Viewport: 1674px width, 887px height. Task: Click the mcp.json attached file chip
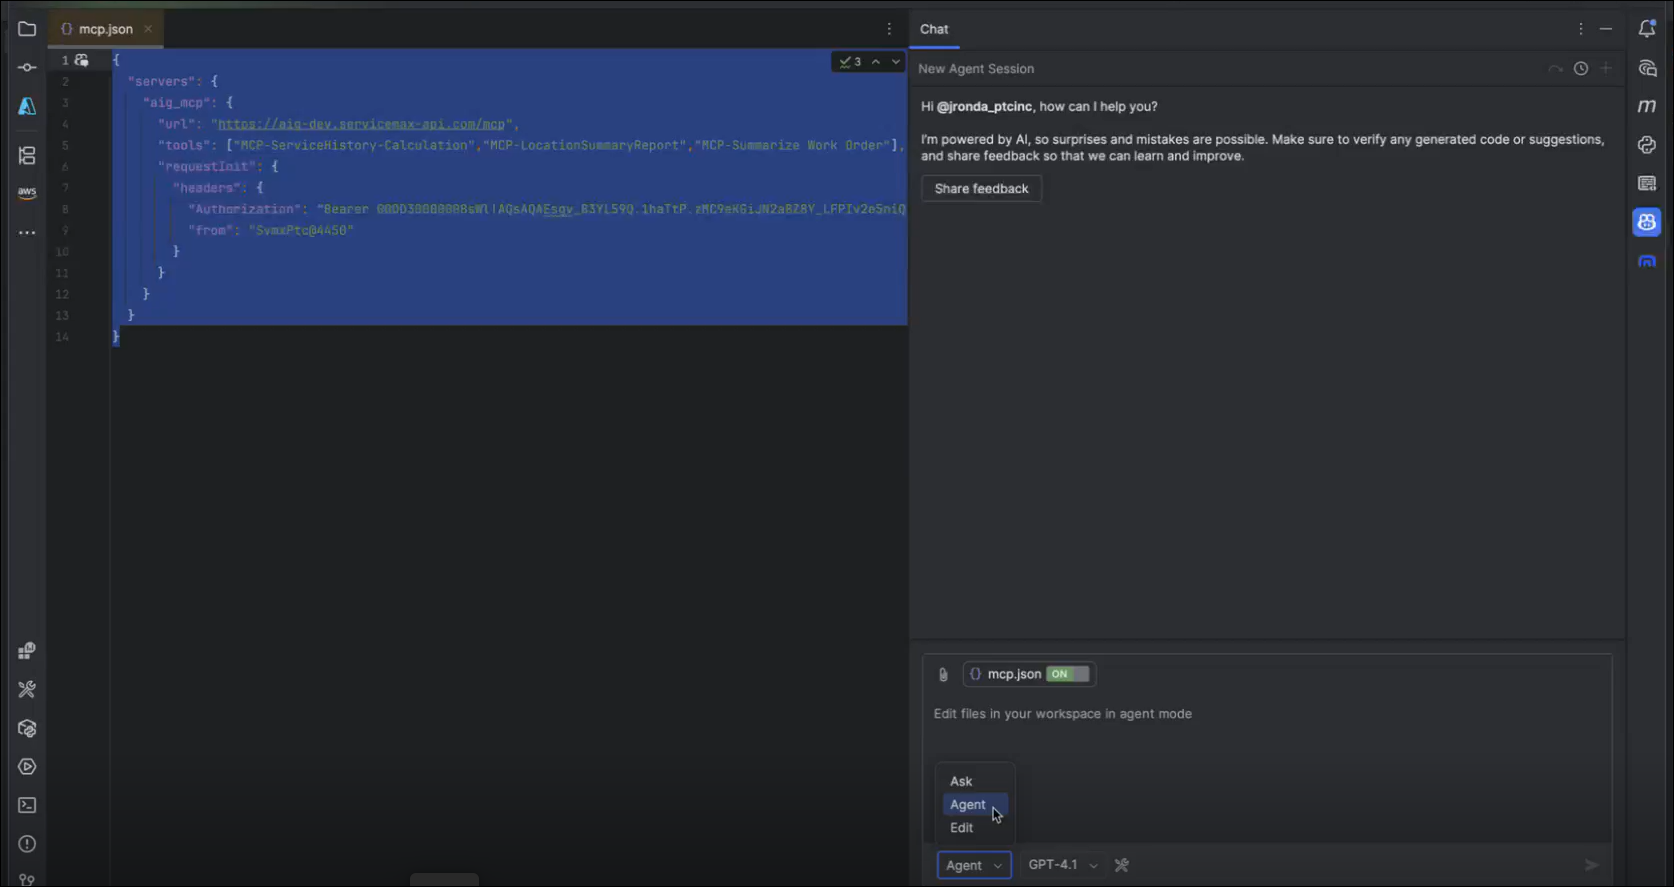1029,674
